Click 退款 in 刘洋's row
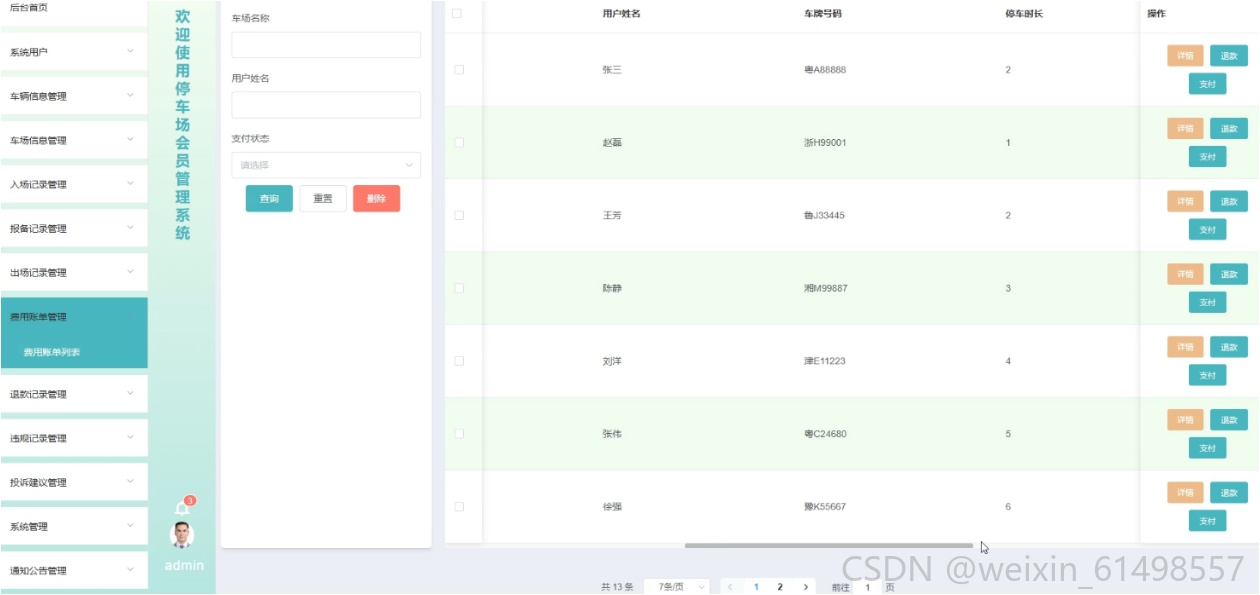 pyautogui.click(x=1229, y=347)
